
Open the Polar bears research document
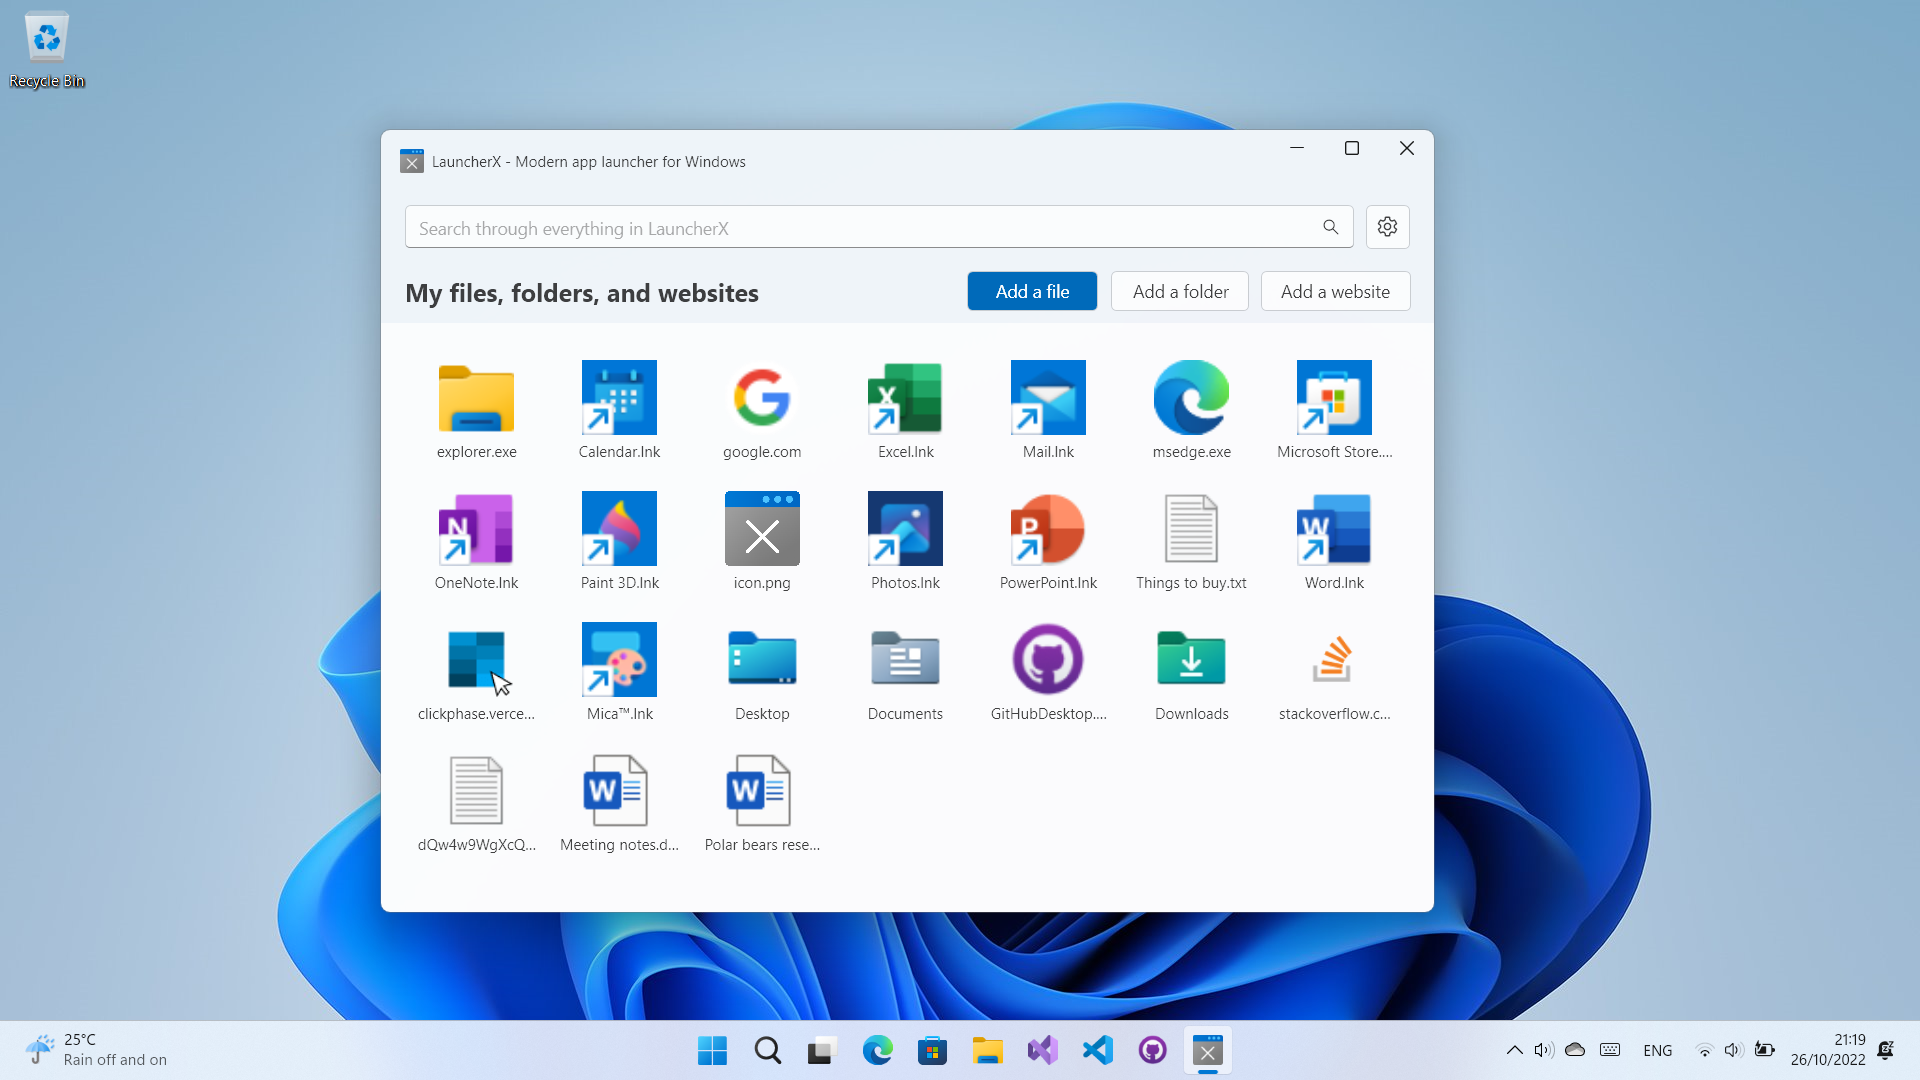point(762,804)
